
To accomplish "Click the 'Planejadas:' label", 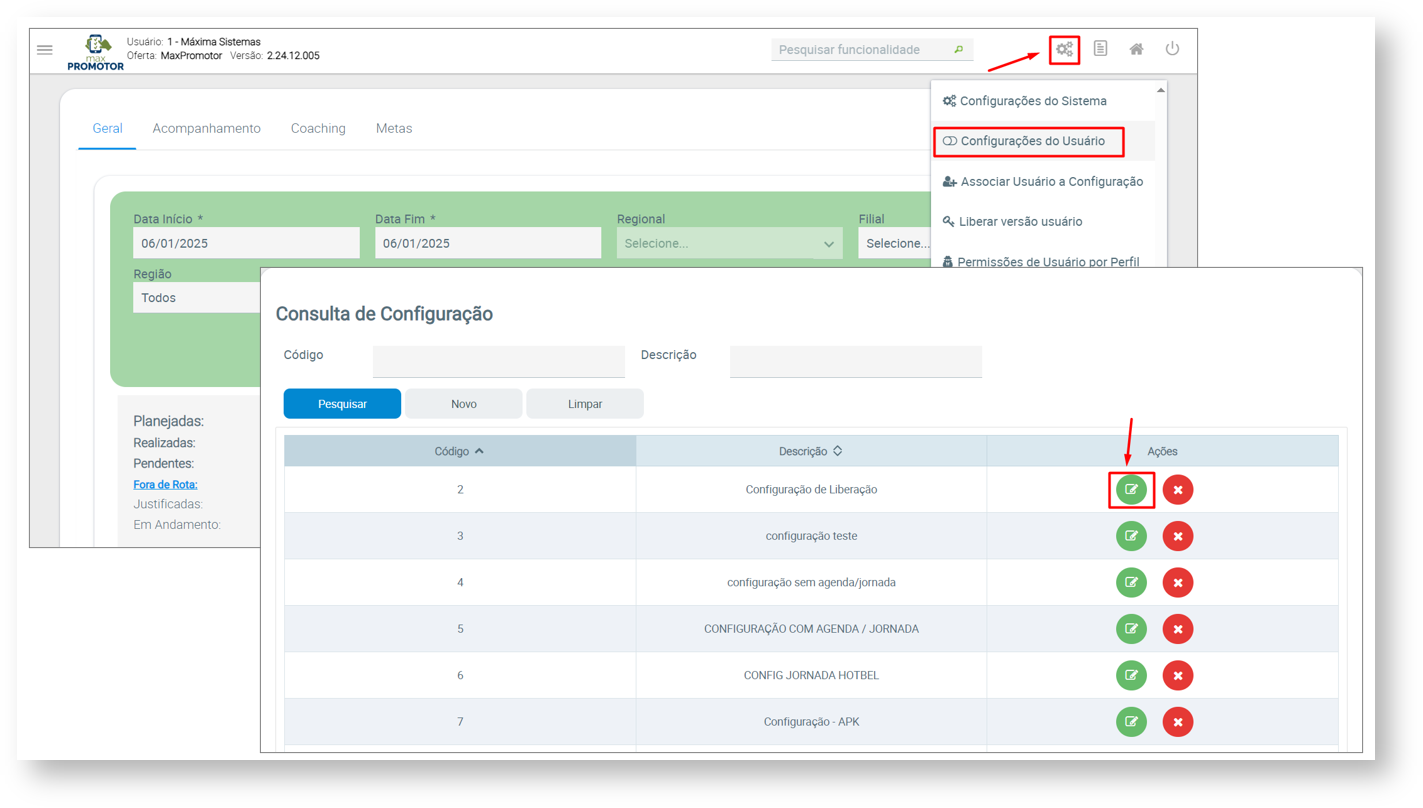I will [168, 422].
